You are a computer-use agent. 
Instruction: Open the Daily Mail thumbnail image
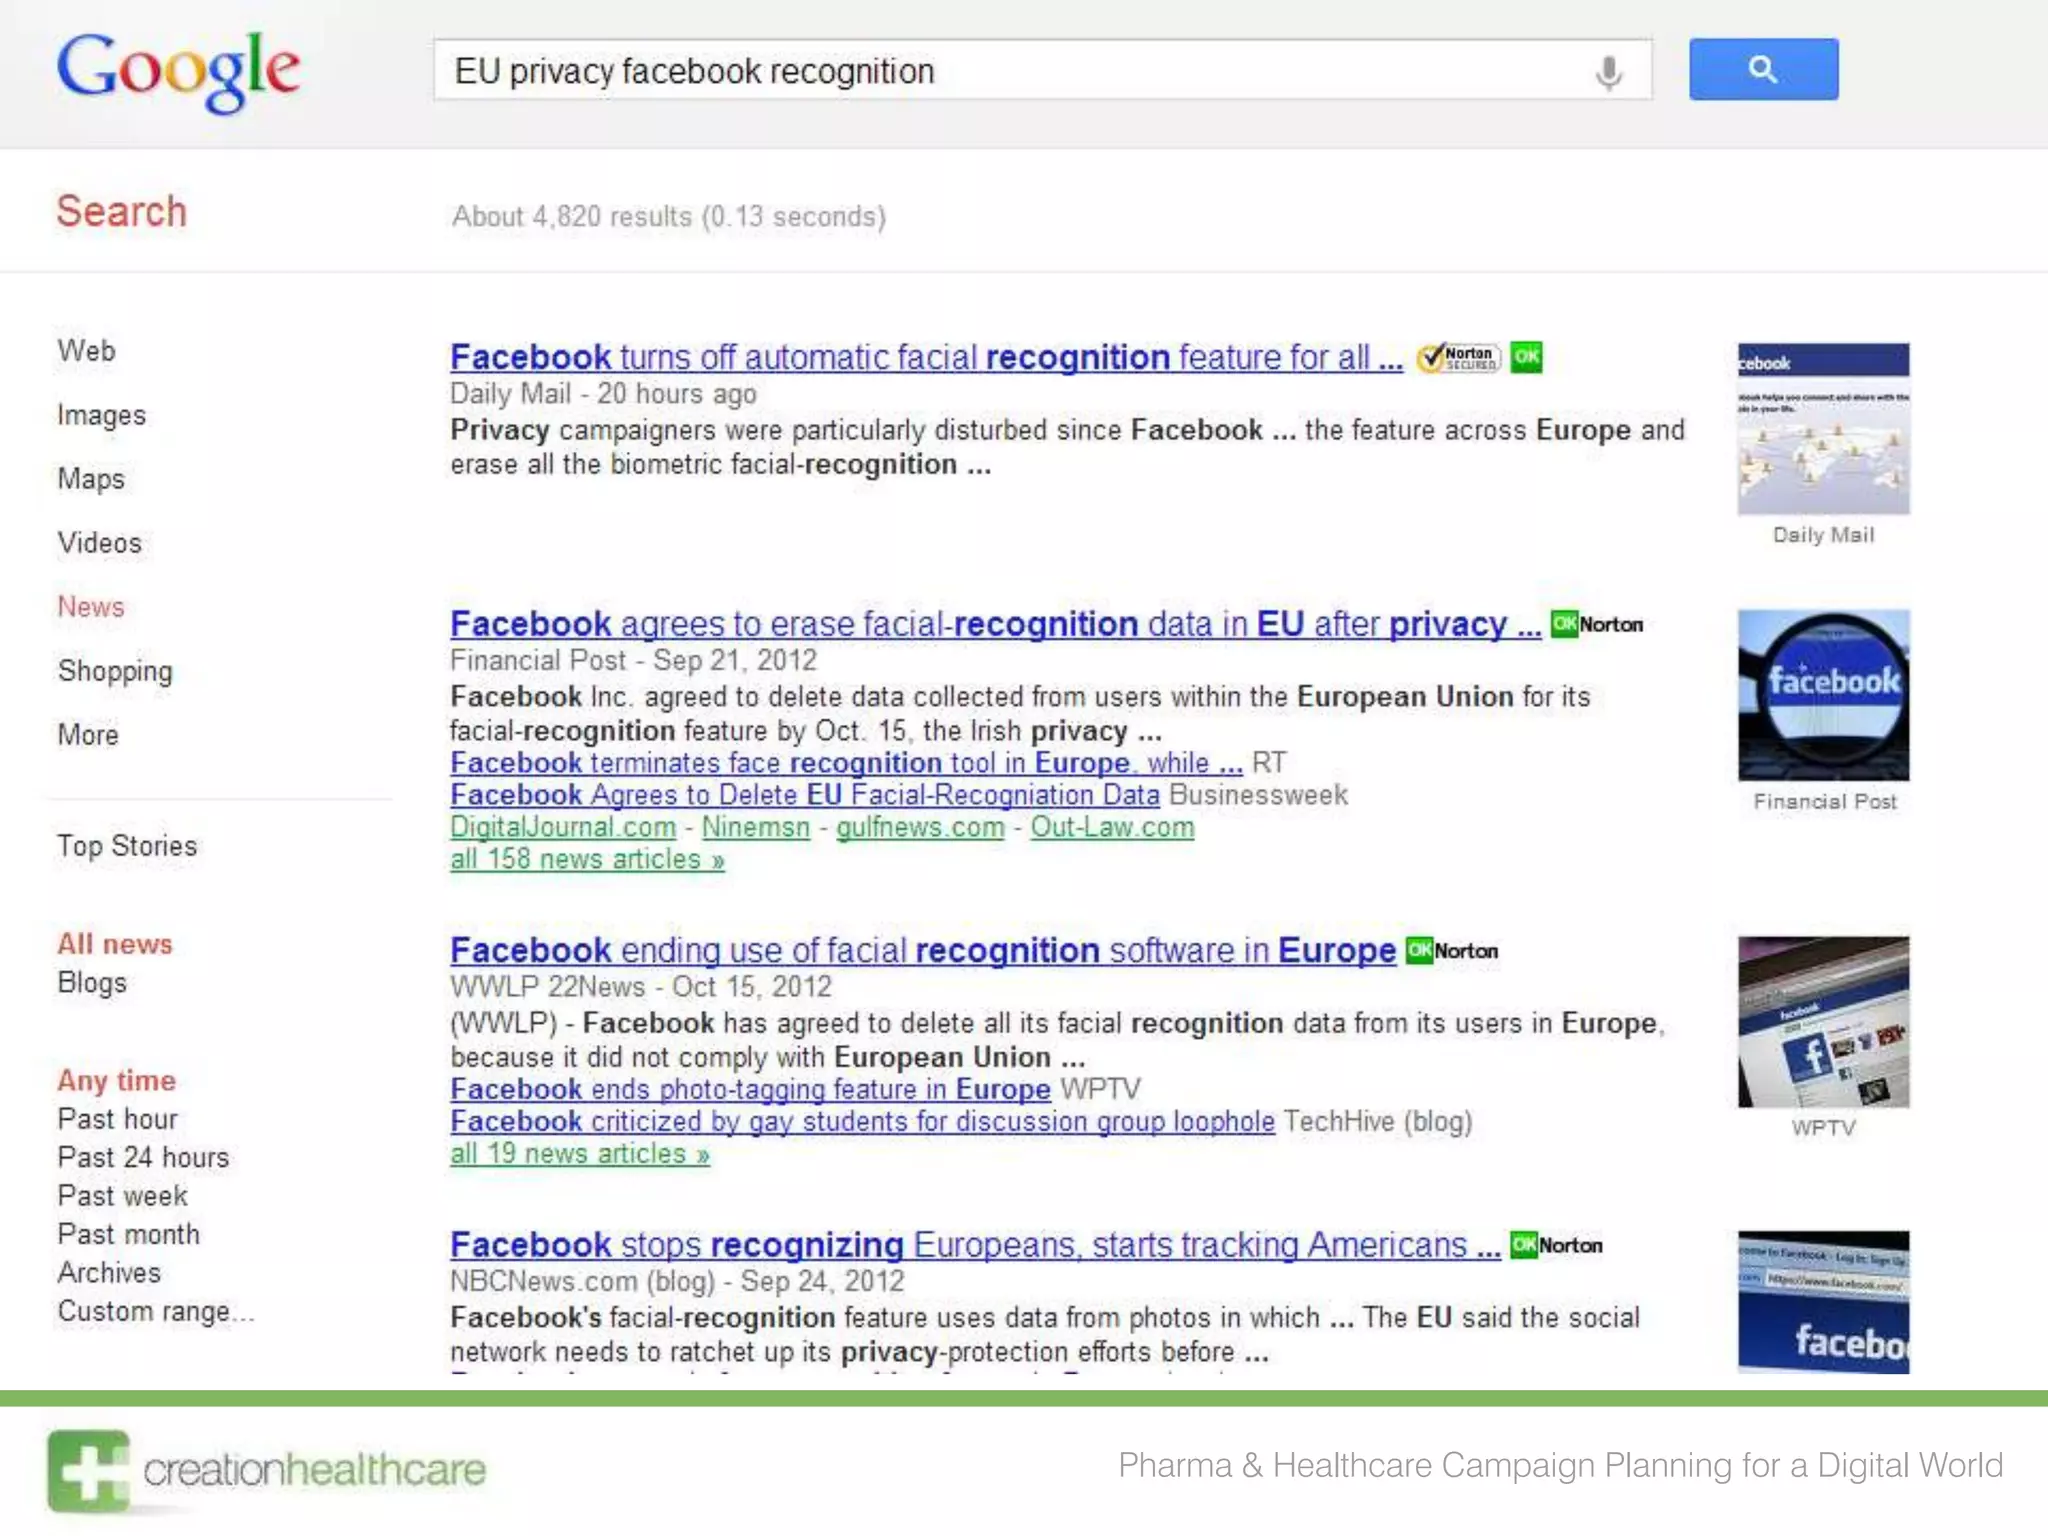tap(1823, 429)
